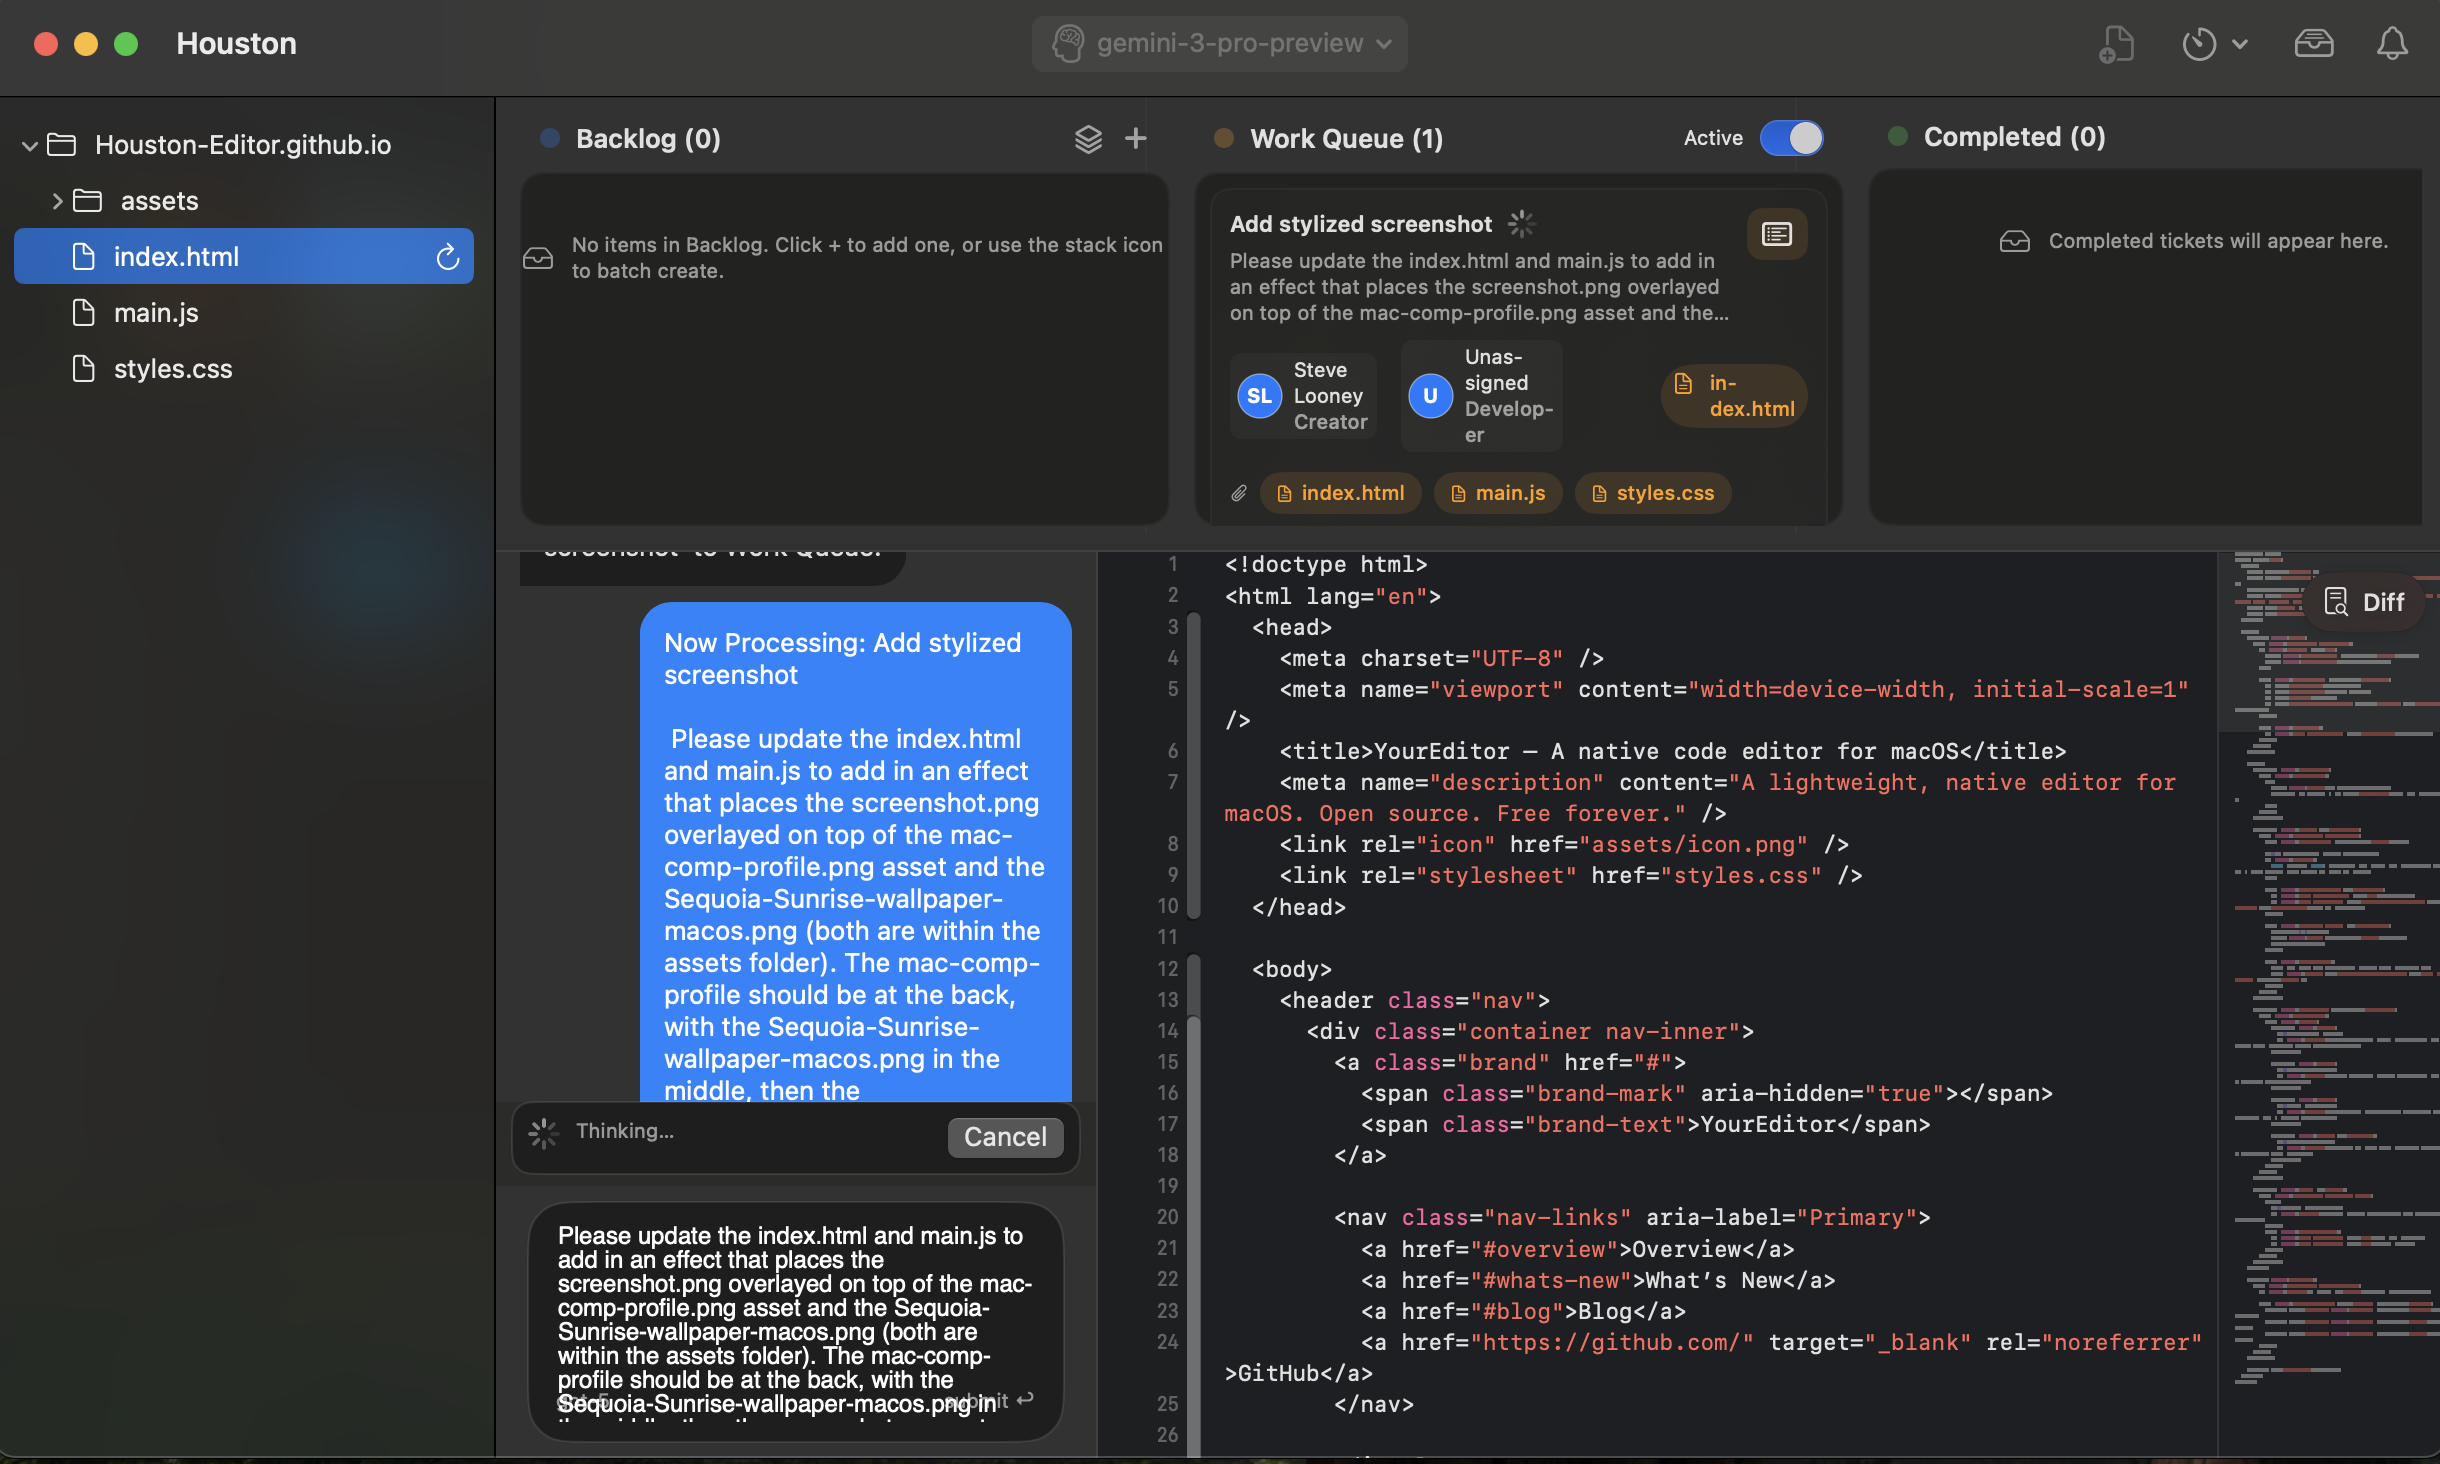Collapse the Houston-Editor.github.io tree
The height and width of the screenshot is (1464, 2440).
[29, 143]
